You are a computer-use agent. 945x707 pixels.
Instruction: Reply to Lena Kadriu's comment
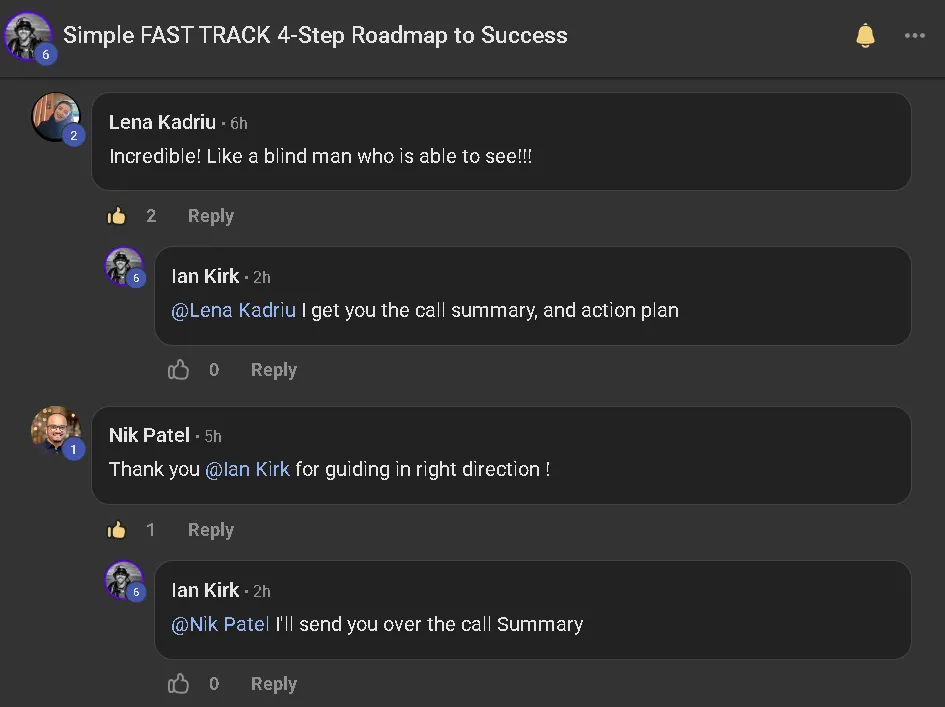pos(210,216)
